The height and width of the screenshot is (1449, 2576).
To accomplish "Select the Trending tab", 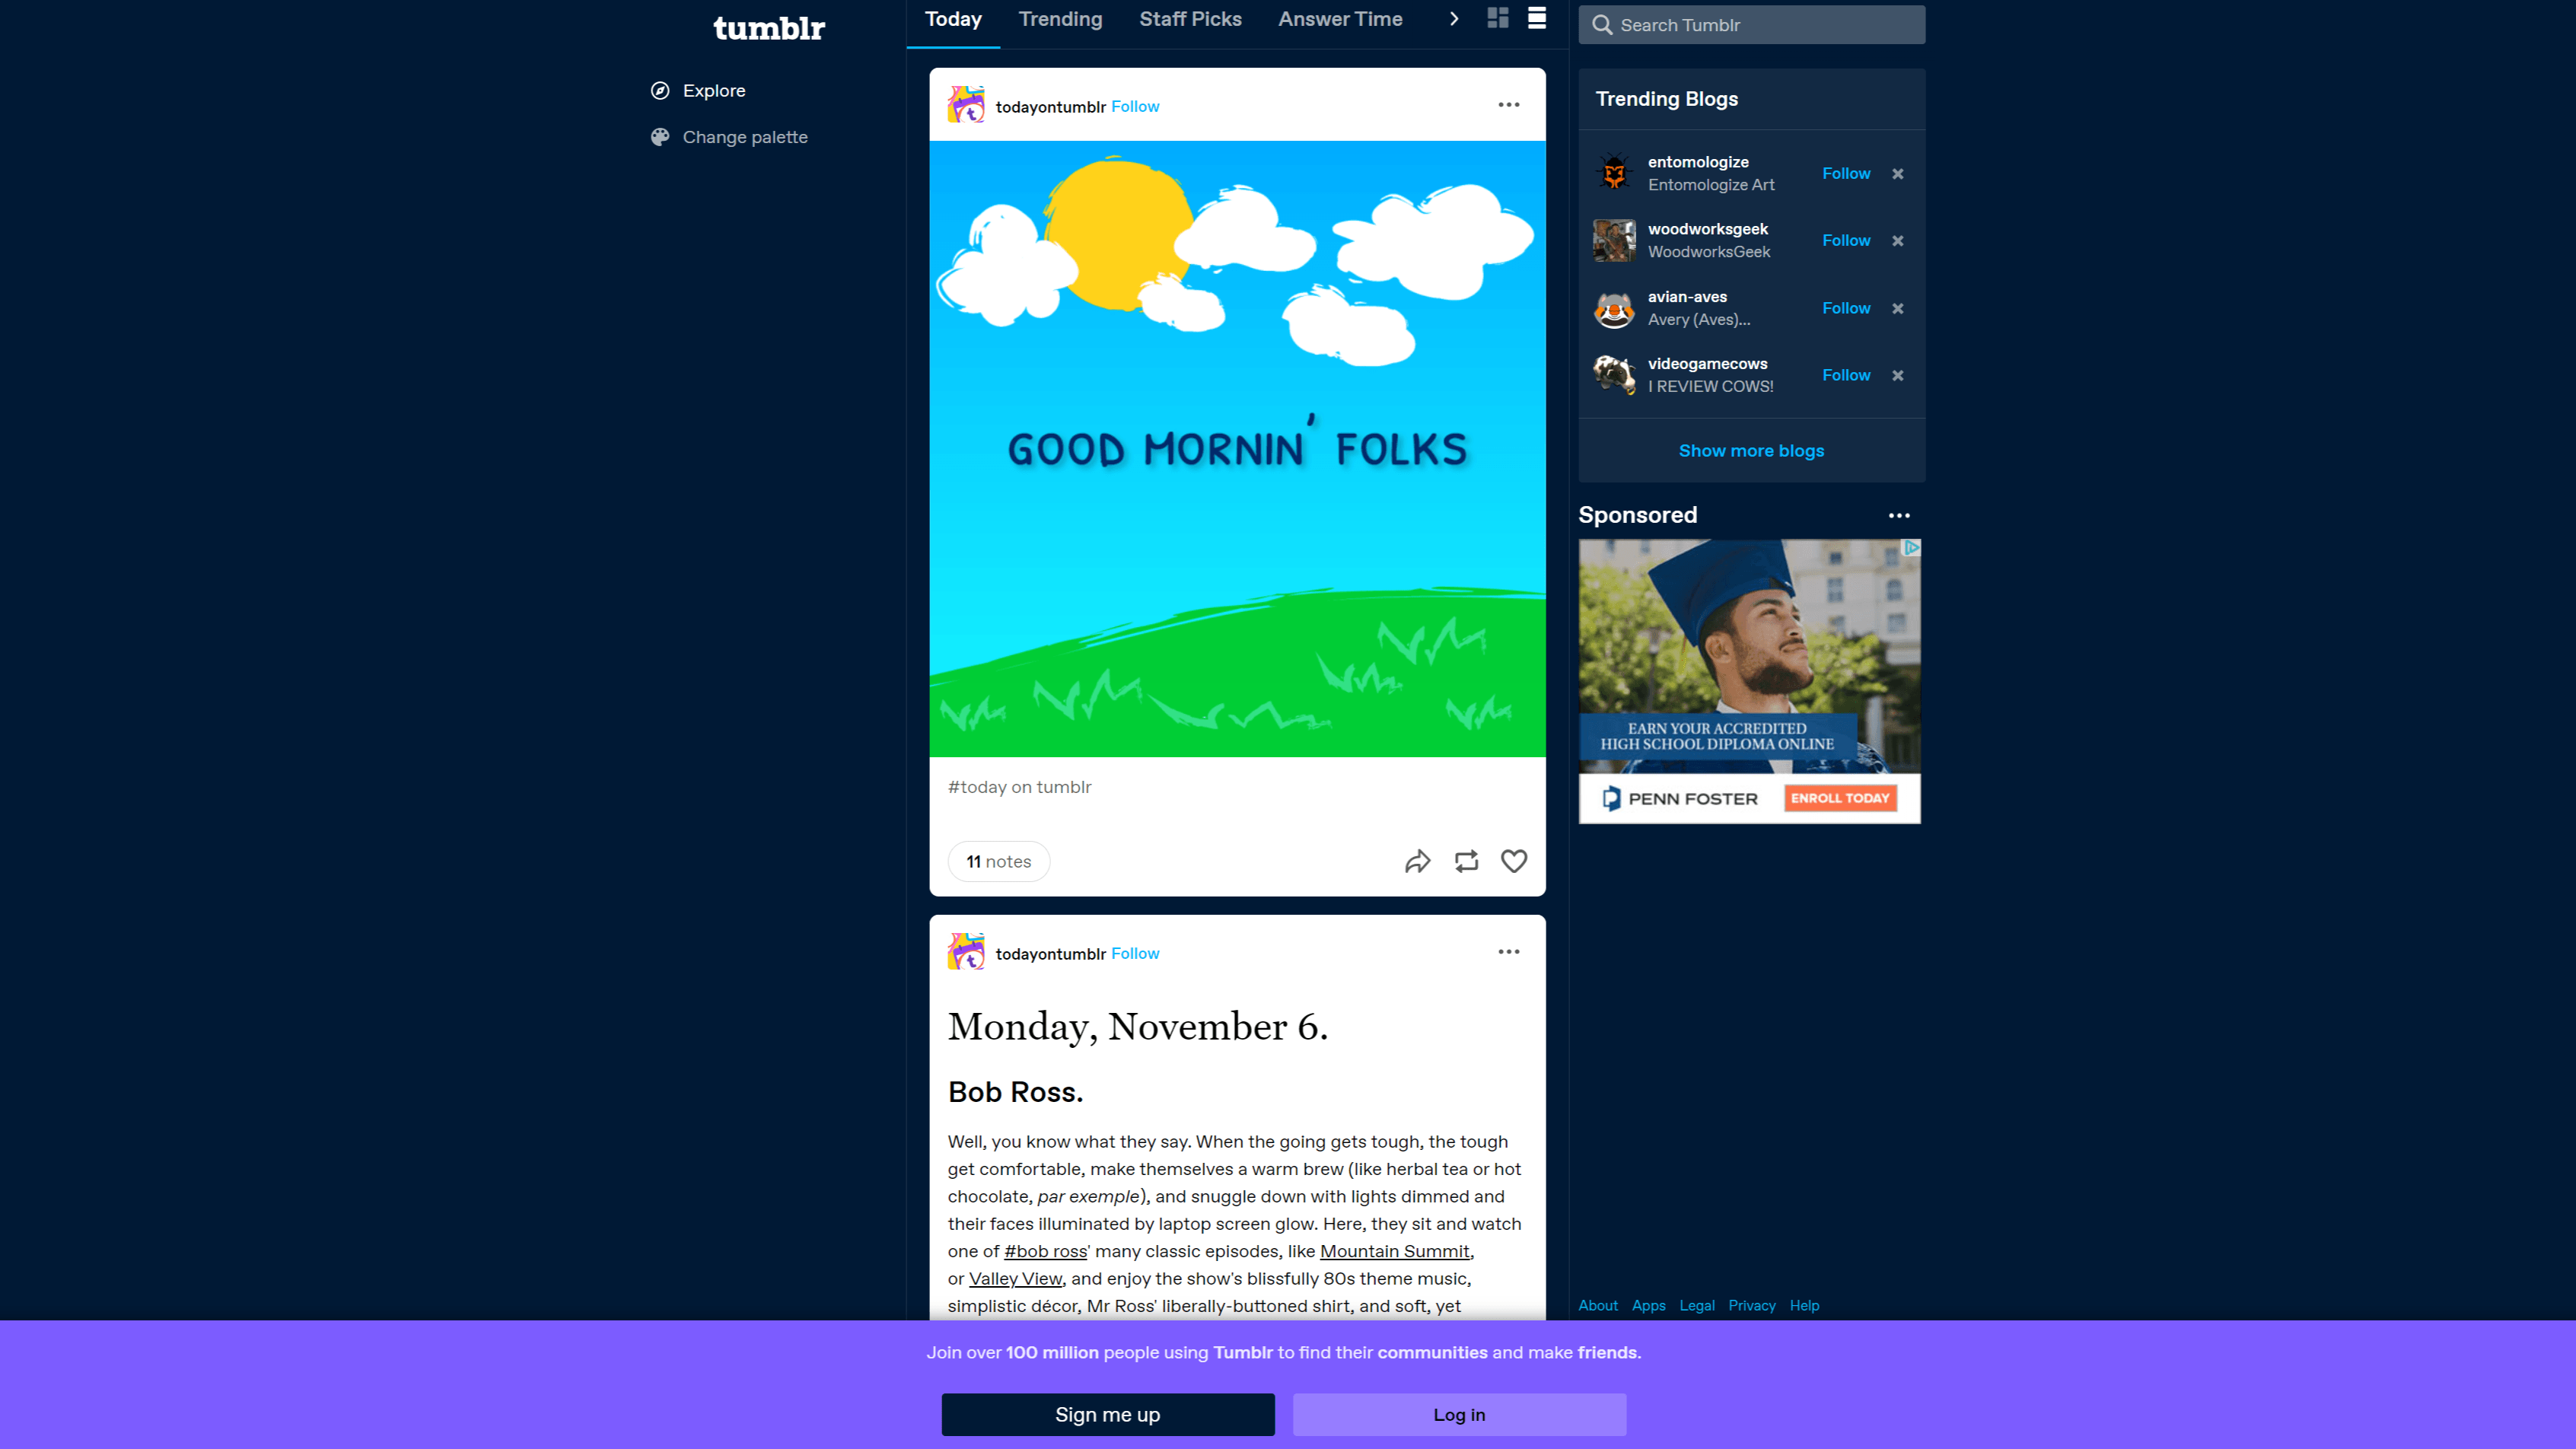I will (x=1060, y=20).
